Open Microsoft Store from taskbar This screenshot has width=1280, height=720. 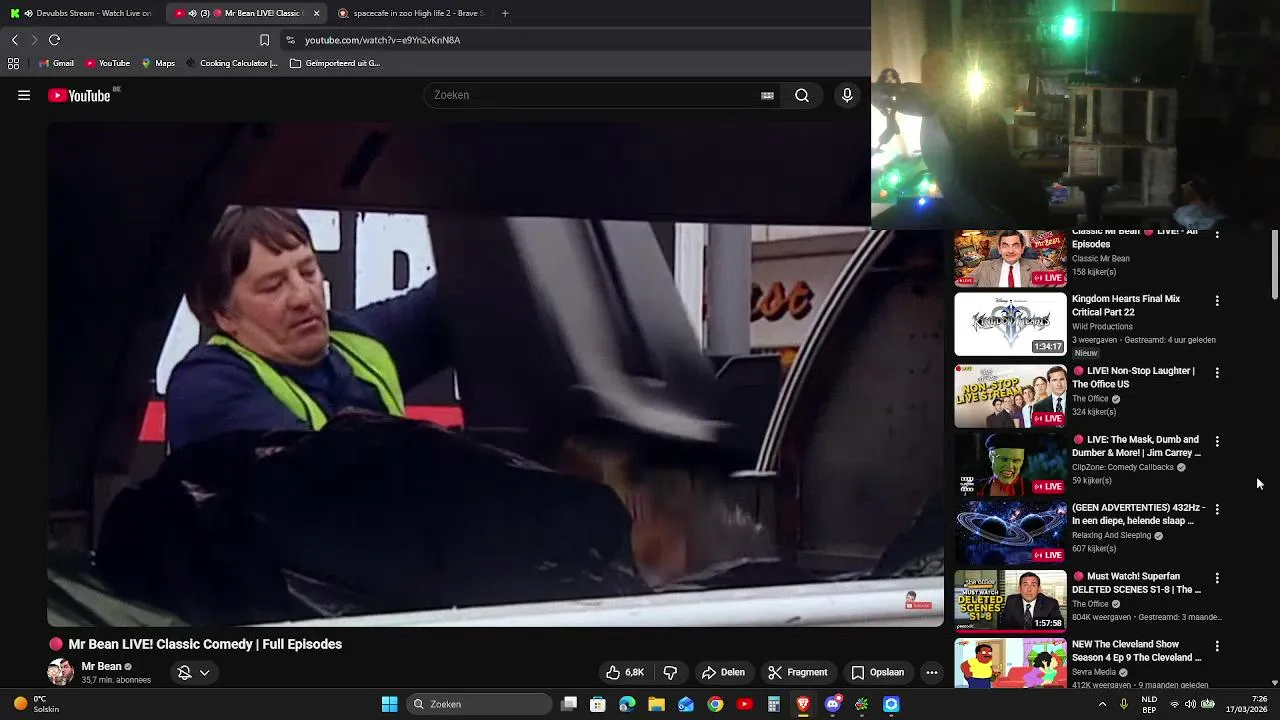(598, 704)
